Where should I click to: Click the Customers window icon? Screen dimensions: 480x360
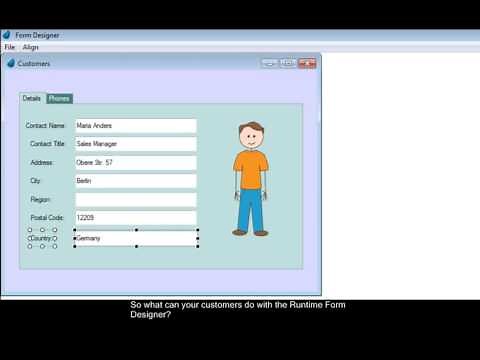[x=11, y=63]
